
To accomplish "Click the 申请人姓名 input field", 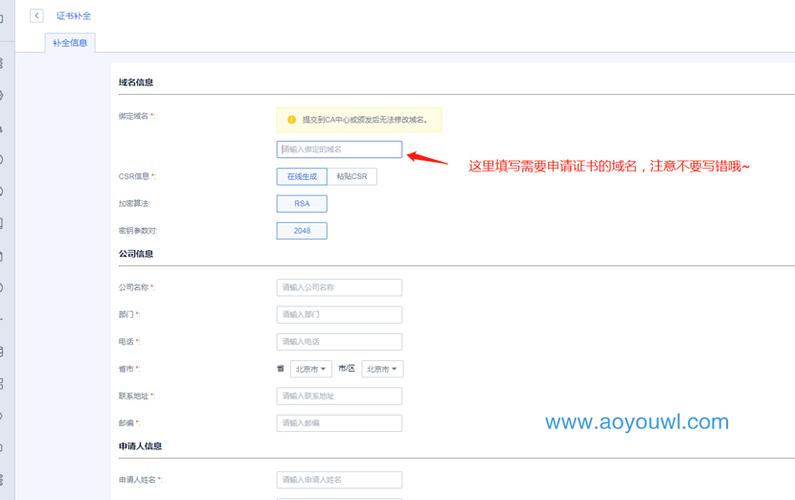I will point(339,479).
